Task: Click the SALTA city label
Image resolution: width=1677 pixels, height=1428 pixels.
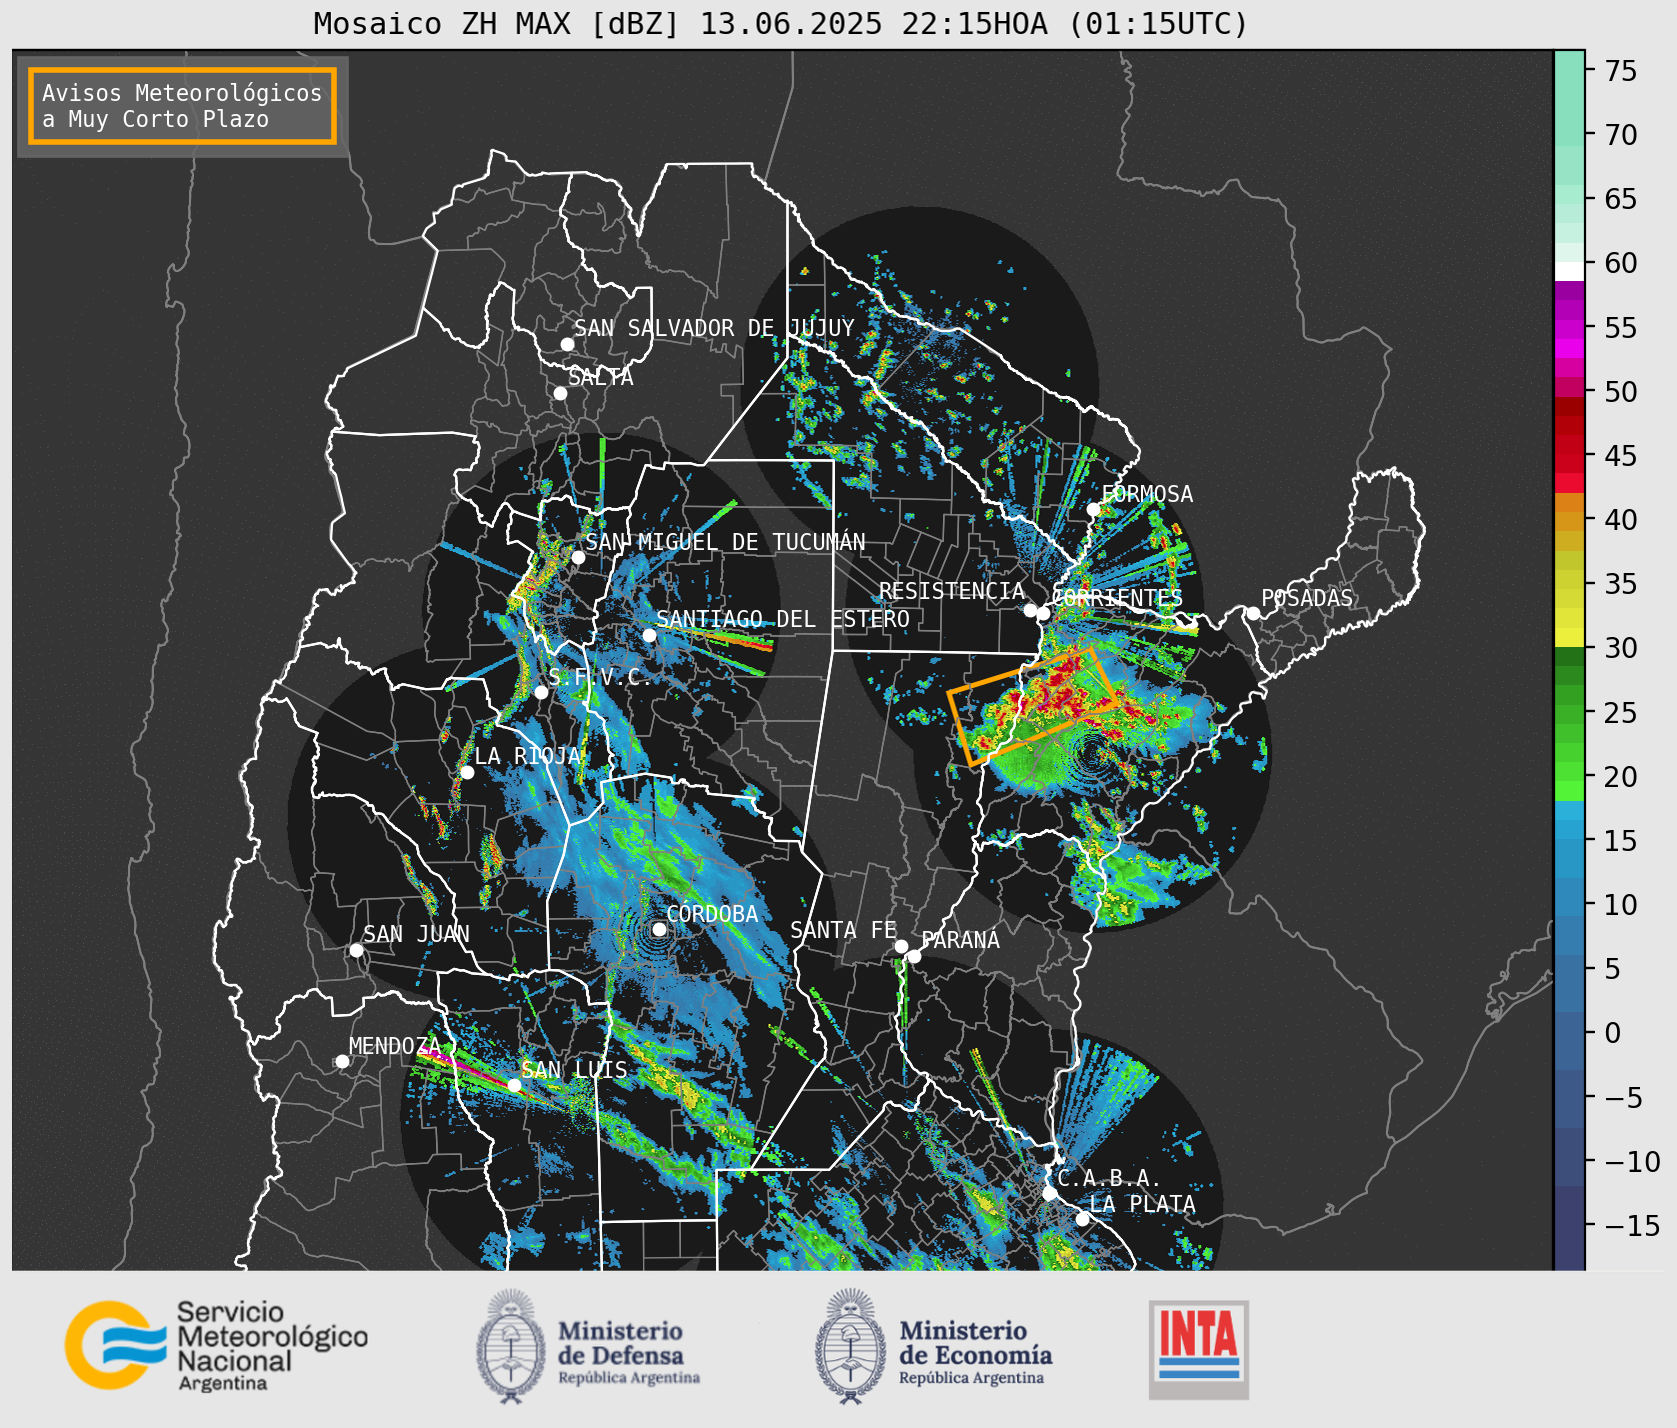Action: click(x=601, y=377)
